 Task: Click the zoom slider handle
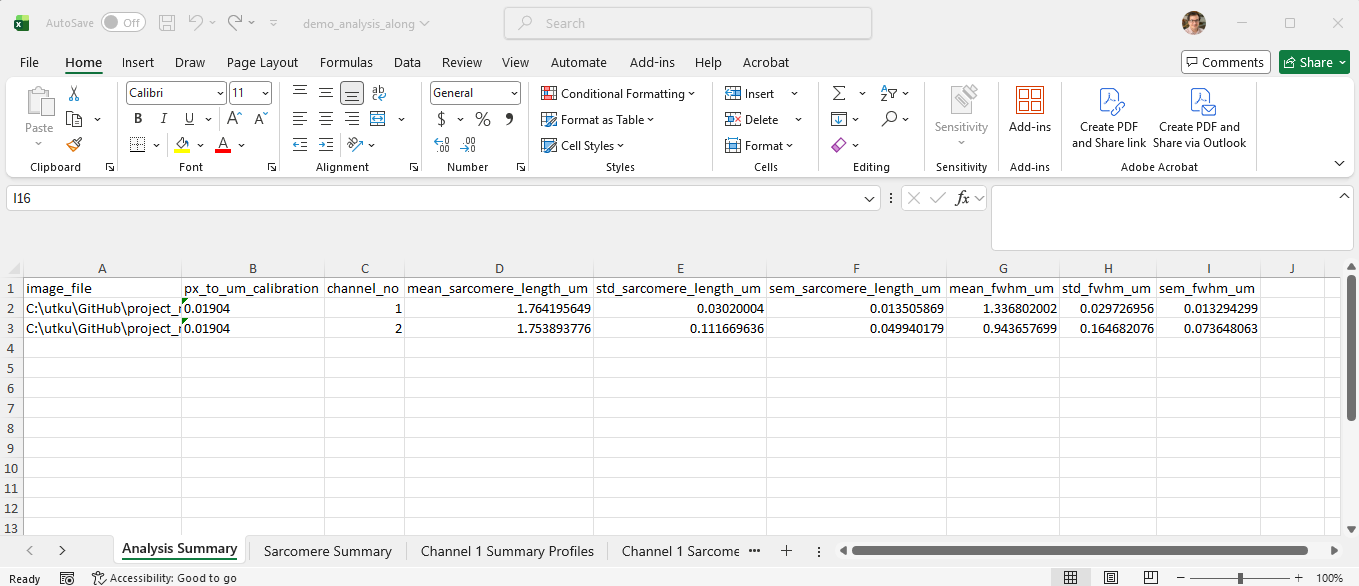1240,578
